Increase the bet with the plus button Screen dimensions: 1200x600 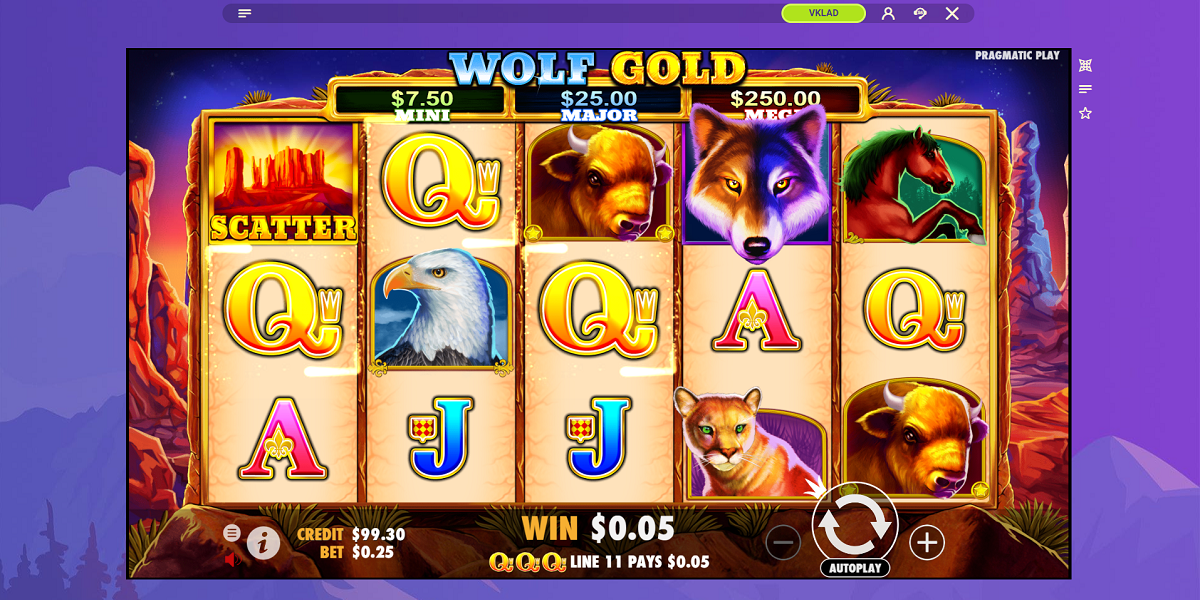[927, 543]
